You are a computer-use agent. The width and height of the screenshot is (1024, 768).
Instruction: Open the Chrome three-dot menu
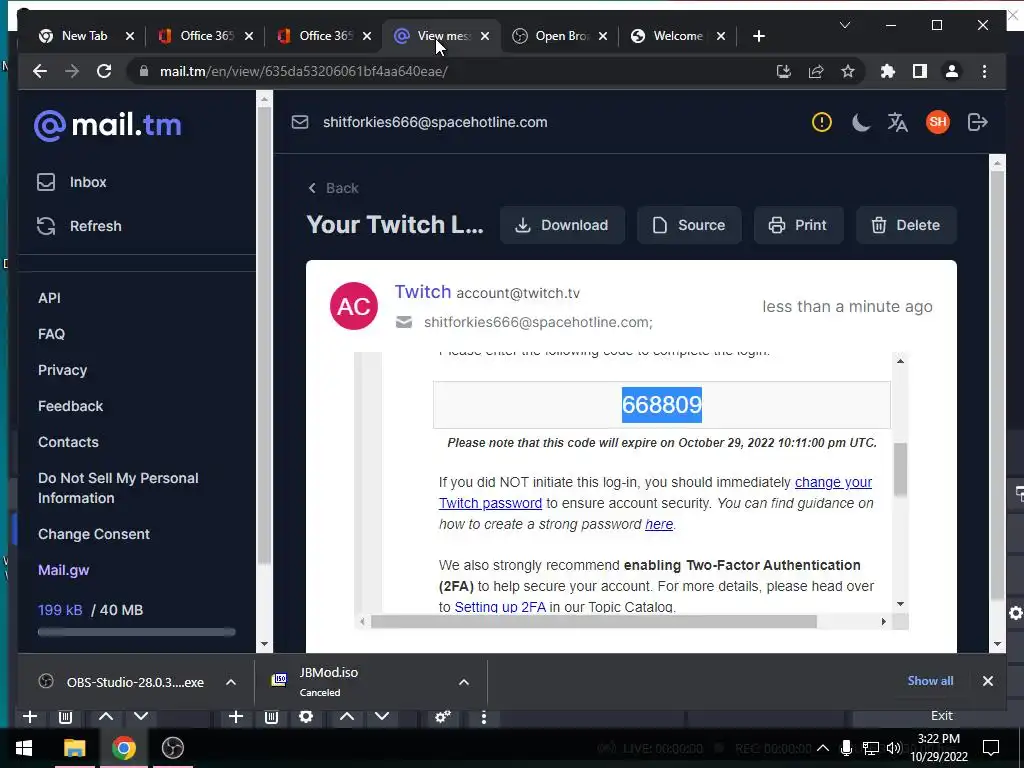[x=984, y=71]
